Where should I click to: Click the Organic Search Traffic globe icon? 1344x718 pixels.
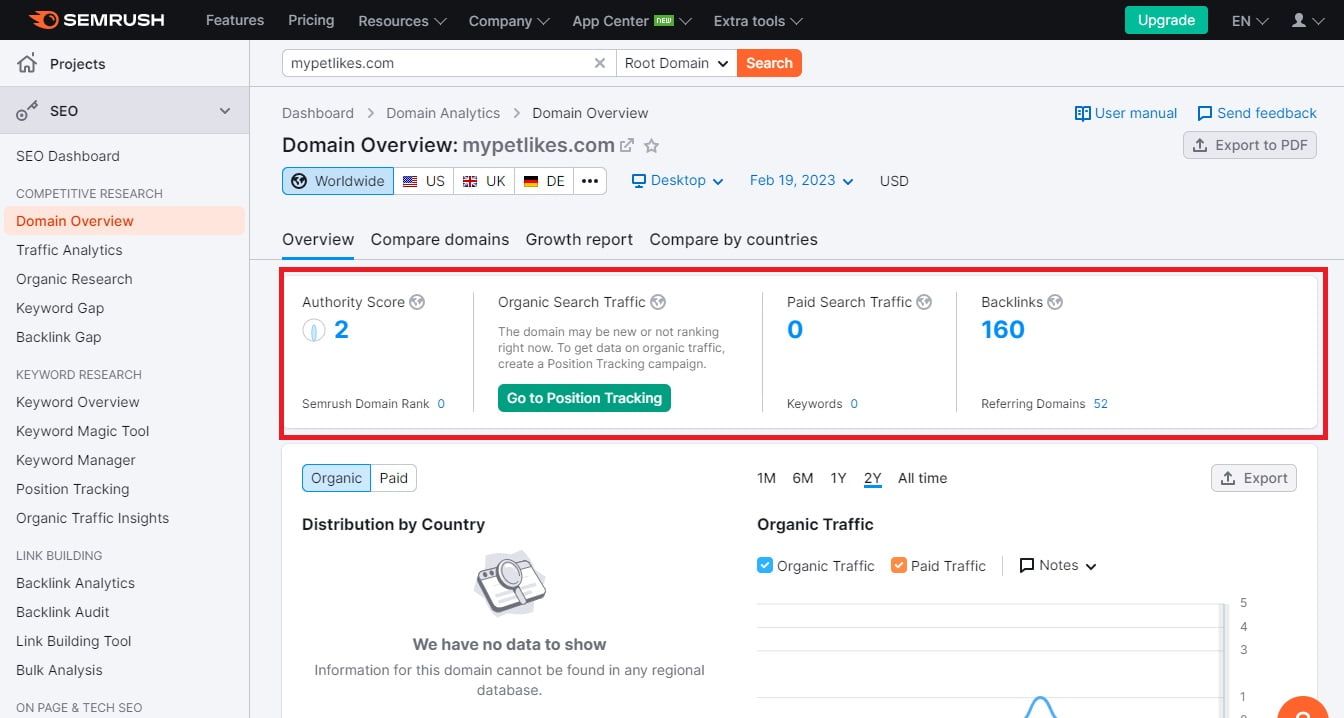[658, 302]
